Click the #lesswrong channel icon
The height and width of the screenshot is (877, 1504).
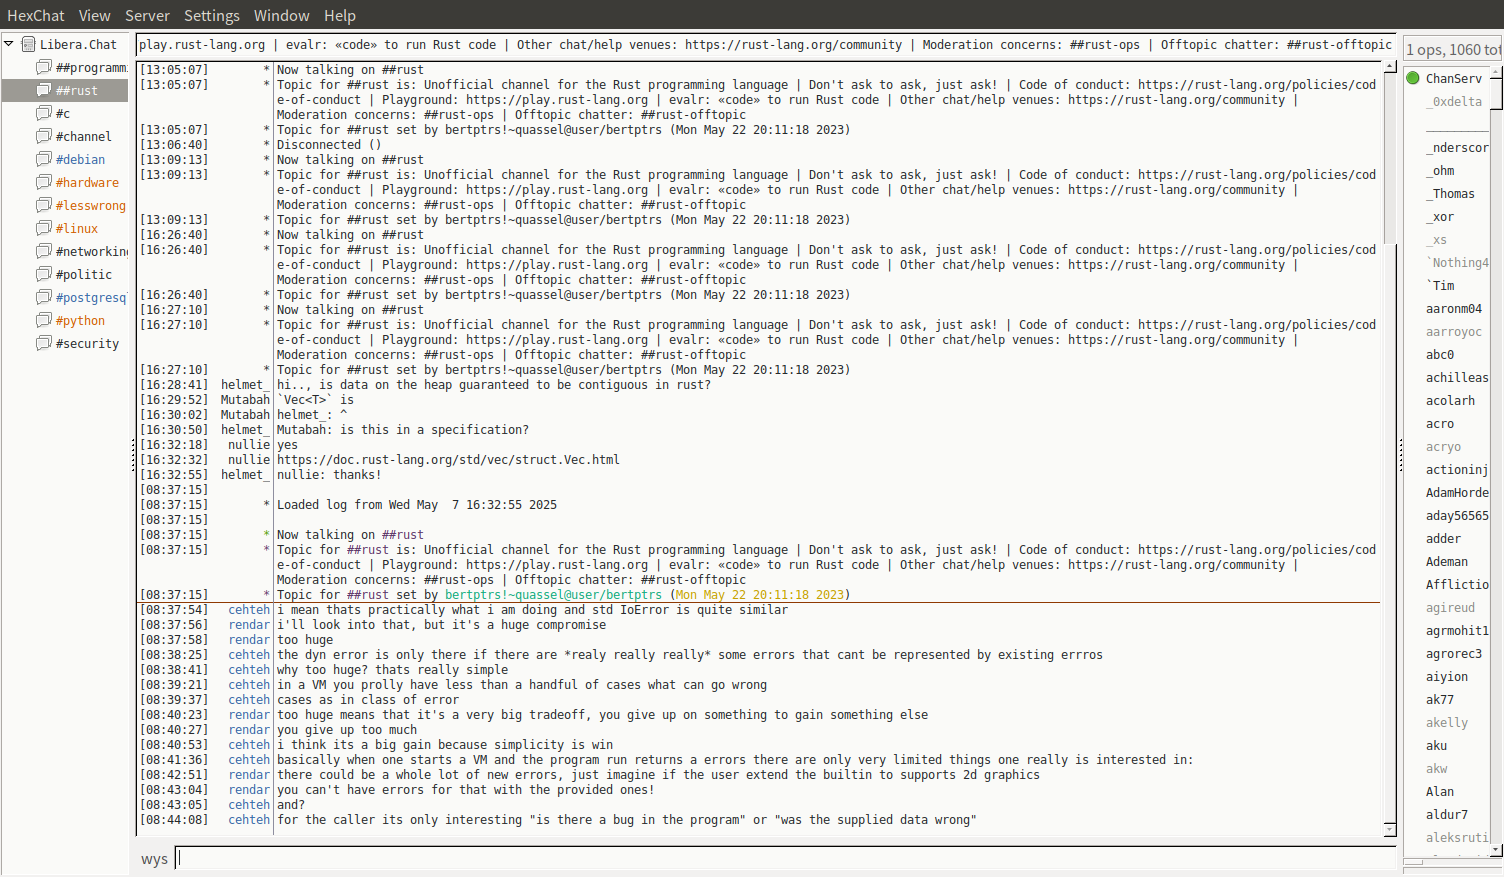[x=44, y=205]
